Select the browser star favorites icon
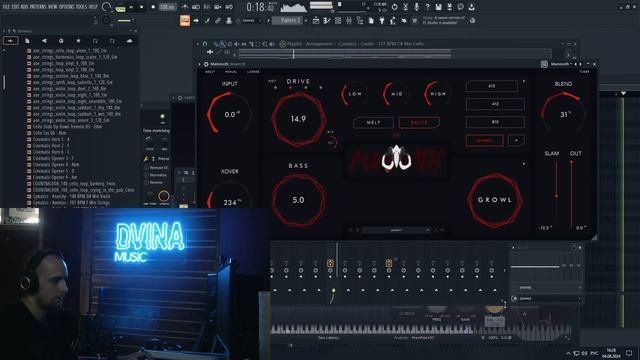This screenshot has height=360, width=640. 78,41
